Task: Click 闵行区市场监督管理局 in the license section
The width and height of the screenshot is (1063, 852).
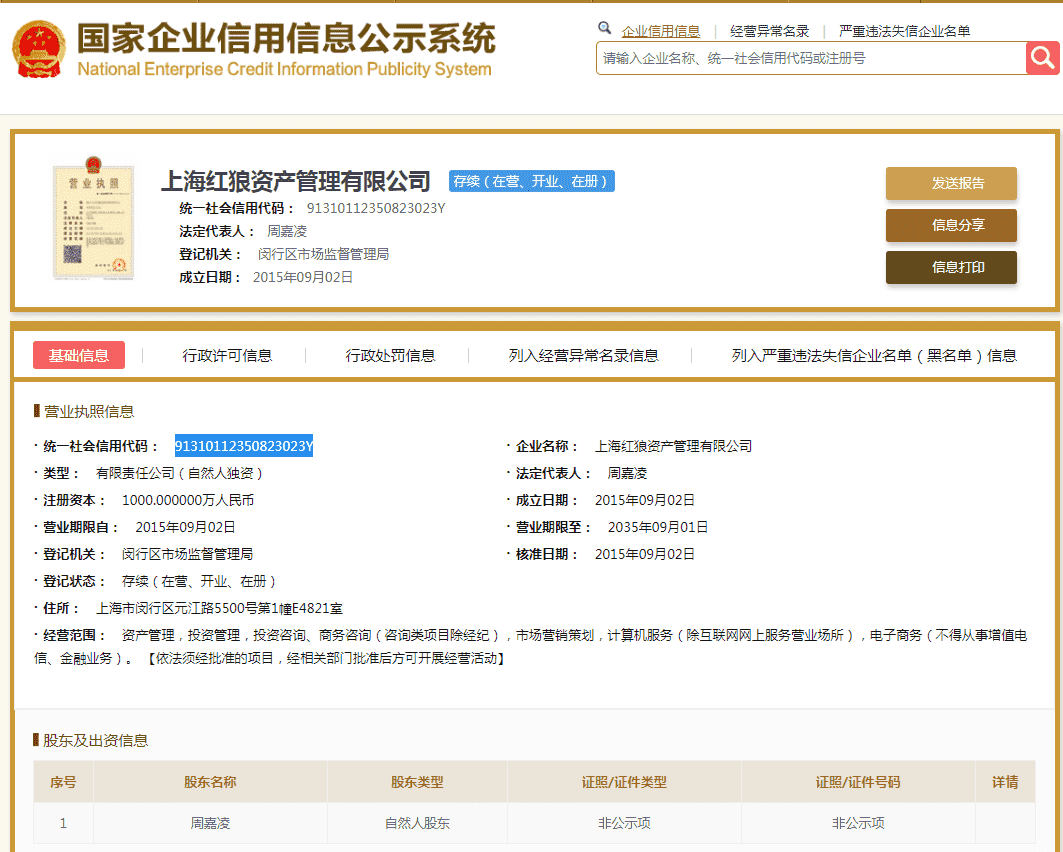Action: coord(187,554)
